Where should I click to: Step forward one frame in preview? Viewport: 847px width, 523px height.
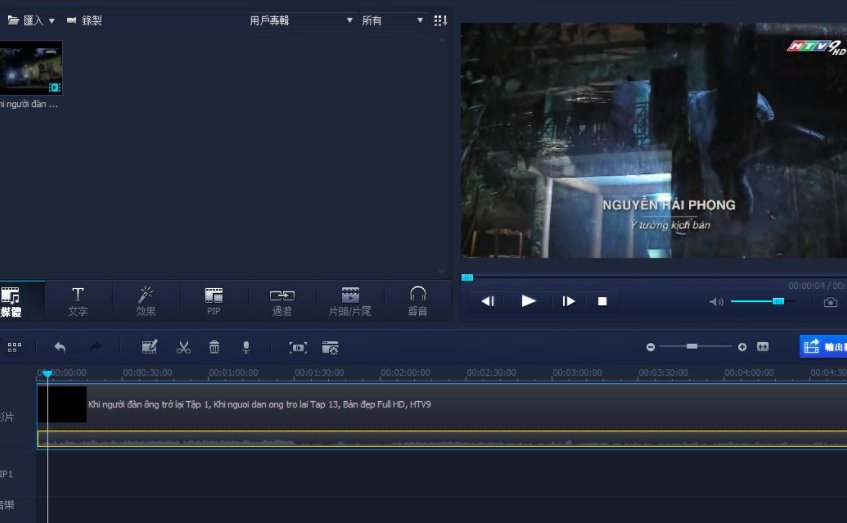click(x=568, y=301)
